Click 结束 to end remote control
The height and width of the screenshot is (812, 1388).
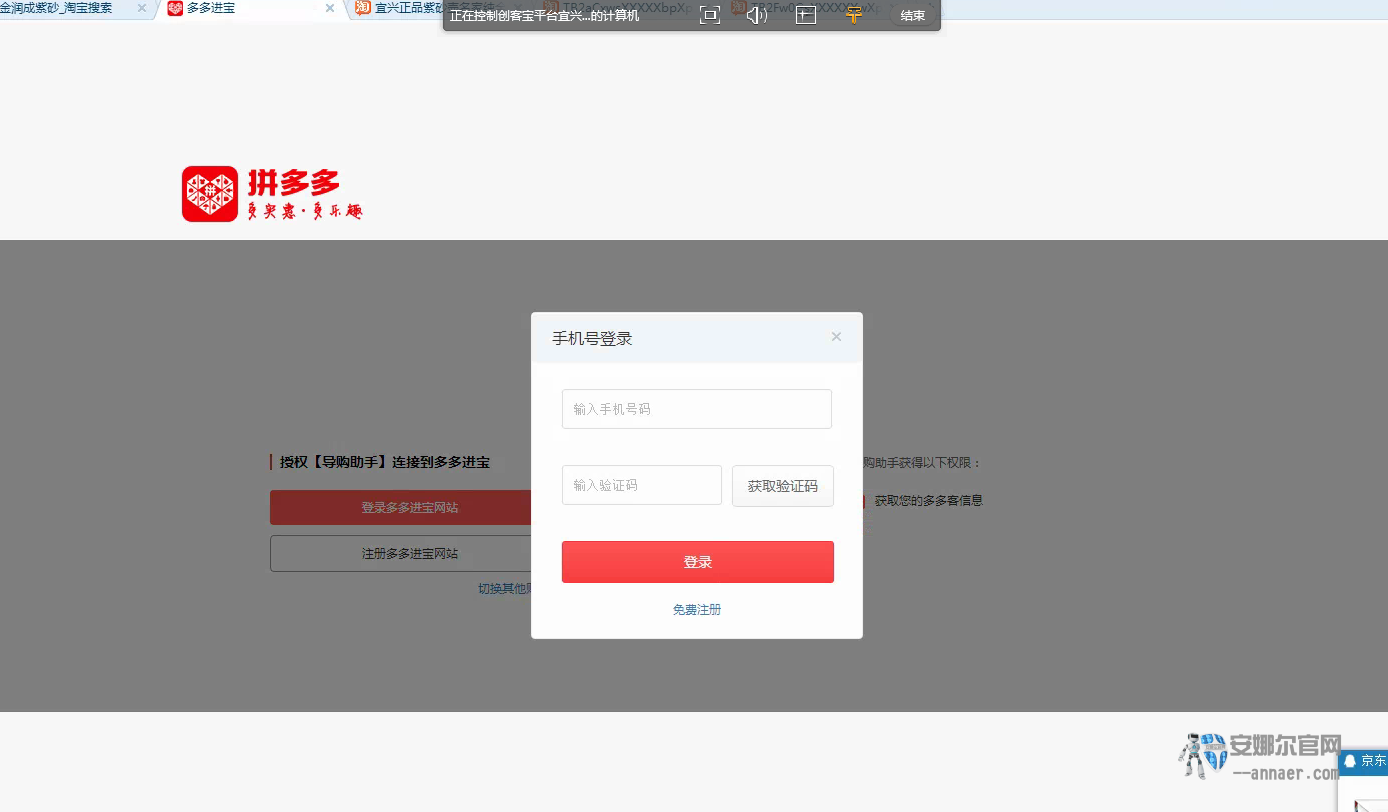tap(913, 15)
